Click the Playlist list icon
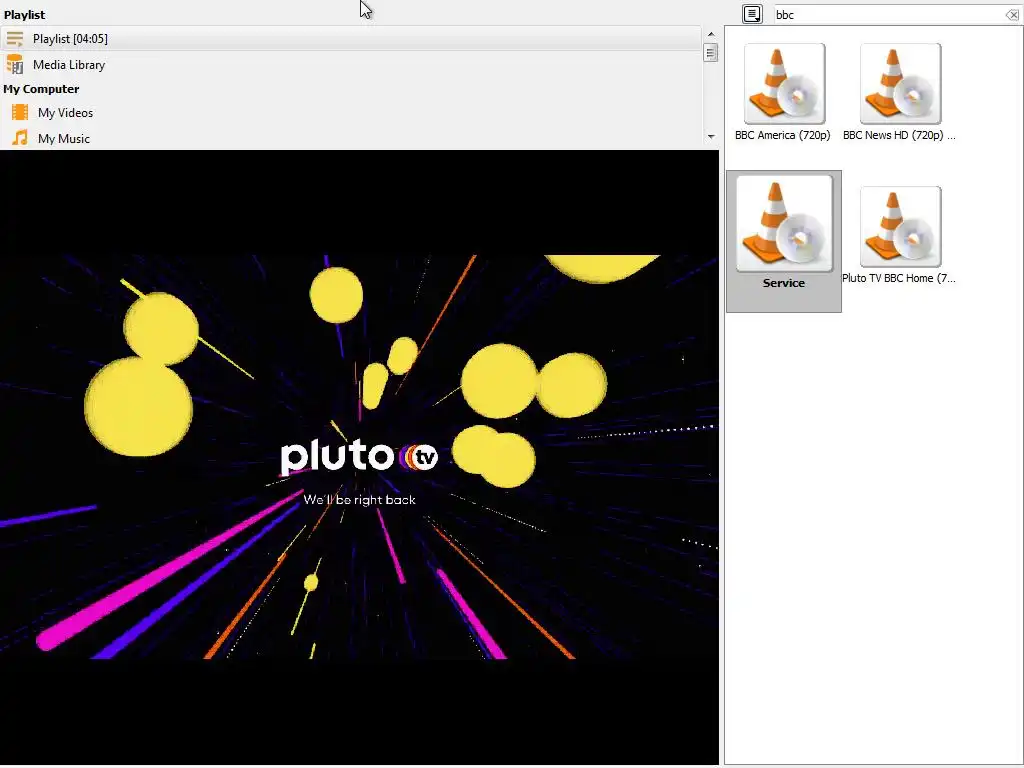Viewport: 1024px width, 768px height. tap(15, 39)
